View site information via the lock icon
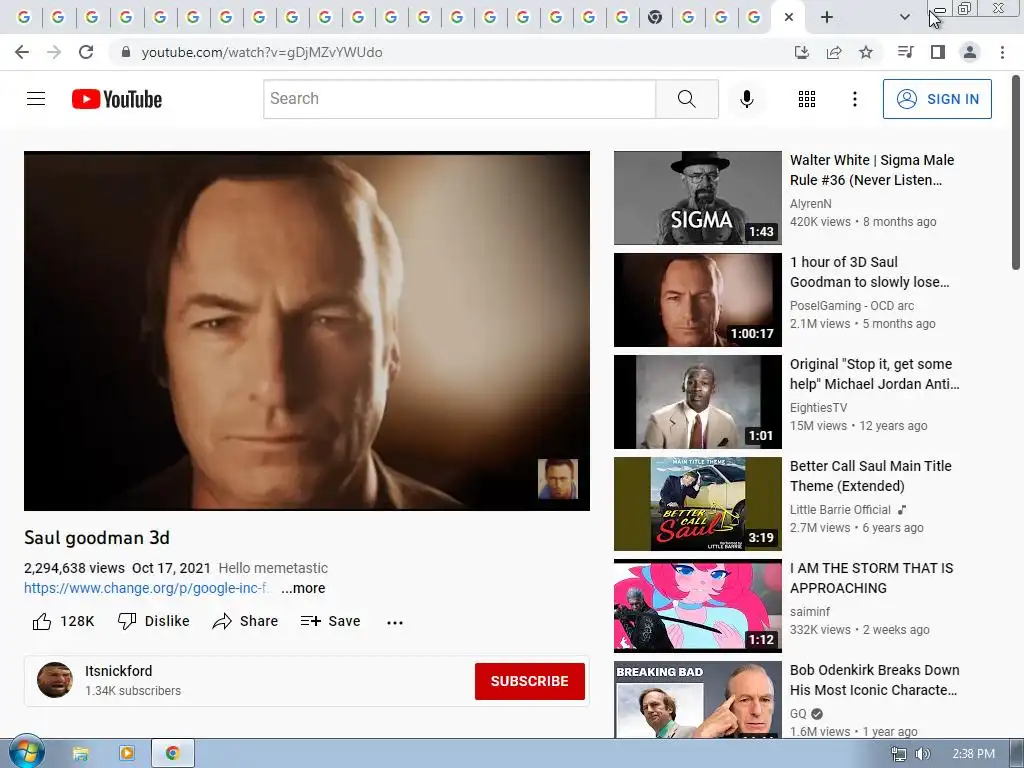 point(126,52)
